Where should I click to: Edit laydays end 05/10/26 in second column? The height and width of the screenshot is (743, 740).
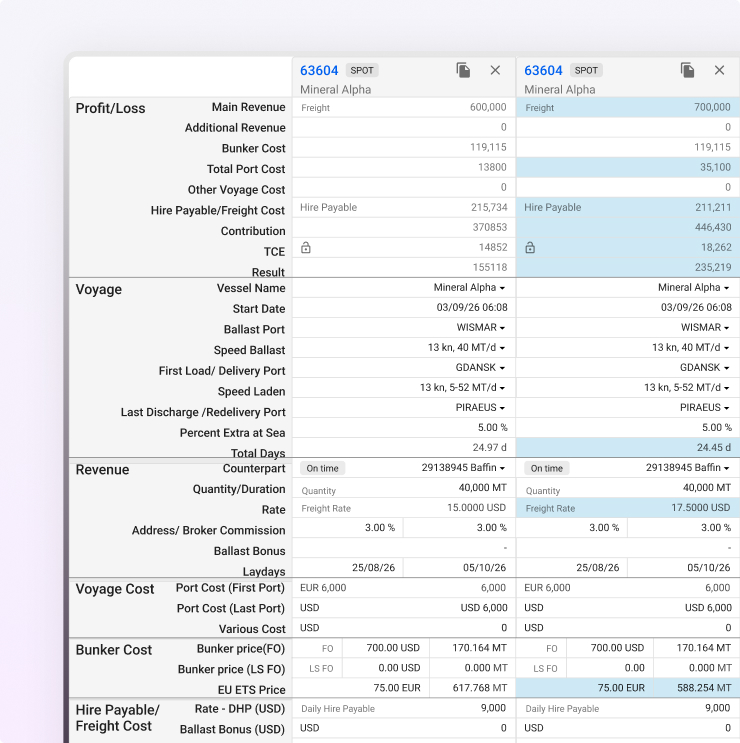point(684,568)
